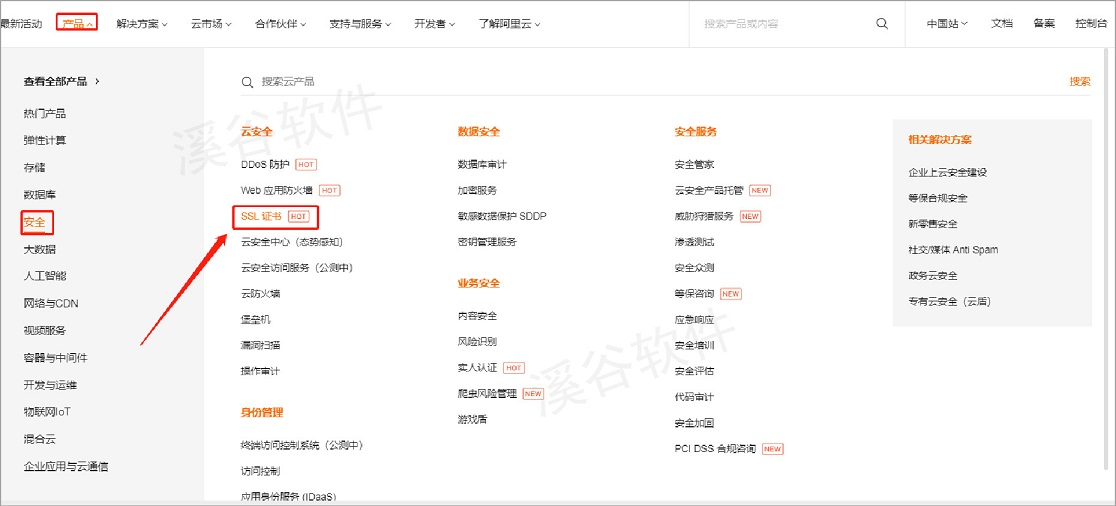Select 网络与CDN category in sidebar
The width and height of the screenshot is (1116, 506).
point(51,304)
